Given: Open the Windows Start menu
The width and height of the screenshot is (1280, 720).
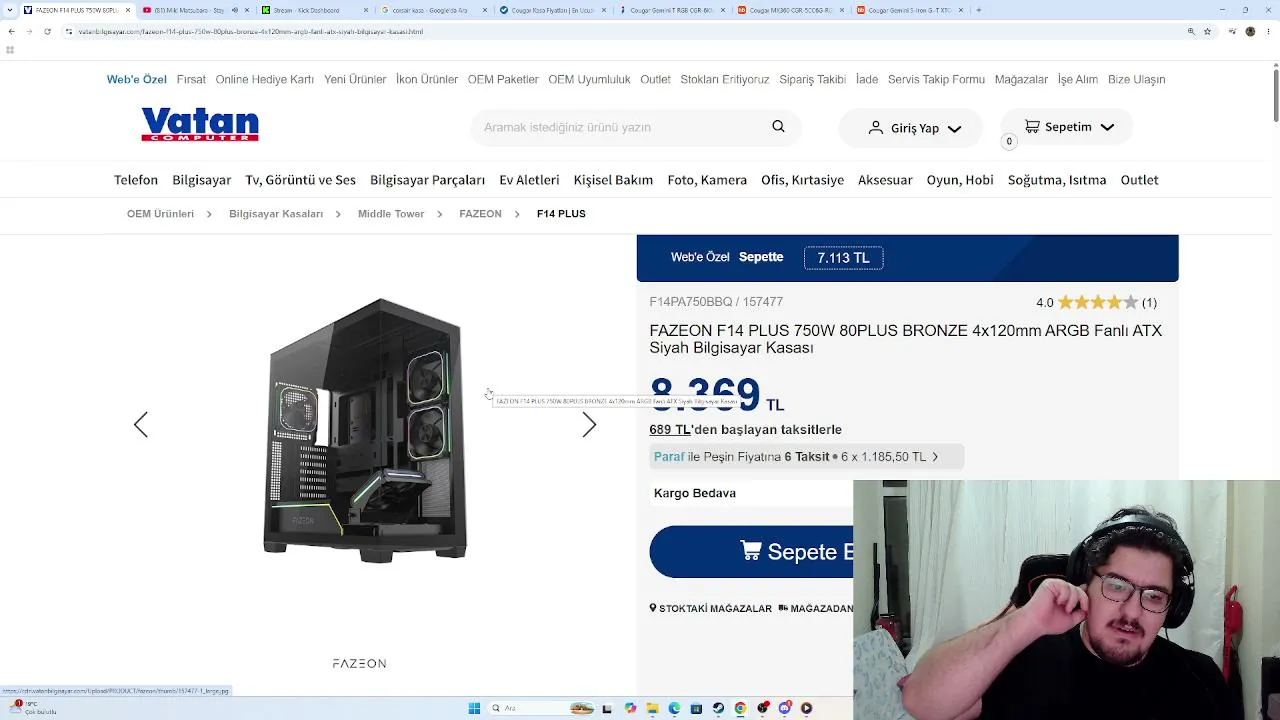Looking at the screenshot, I should (x=474, y=708).
